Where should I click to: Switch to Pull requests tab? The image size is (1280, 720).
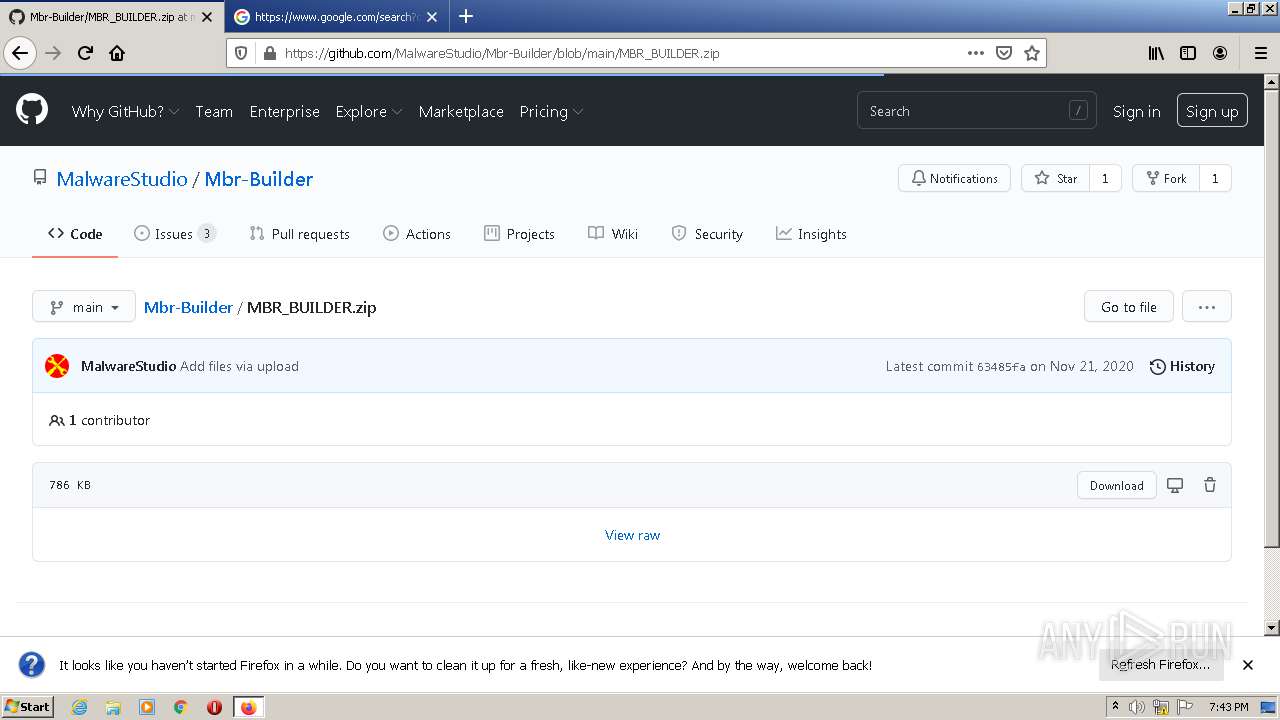pyautogui.click(x=300, y=234)
